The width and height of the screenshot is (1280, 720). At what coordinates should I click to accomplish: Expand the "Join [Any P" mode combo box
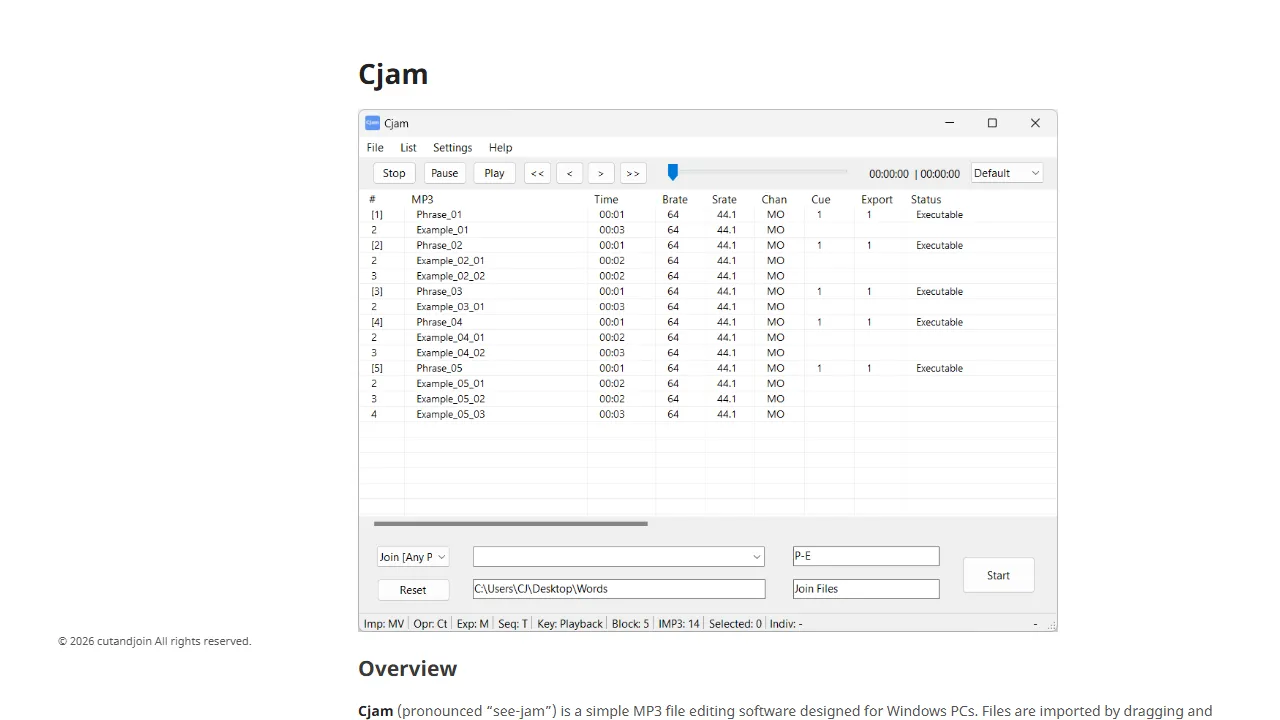[412, 556]
